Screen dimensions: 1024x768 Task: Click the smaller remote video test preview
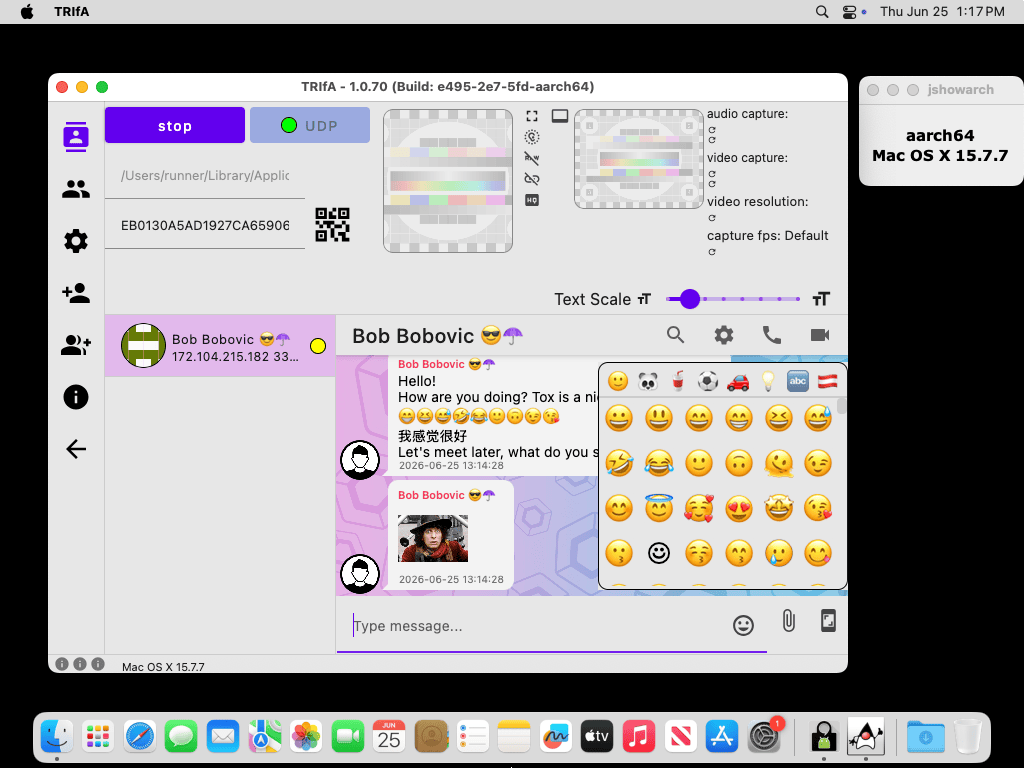point(639,159)
